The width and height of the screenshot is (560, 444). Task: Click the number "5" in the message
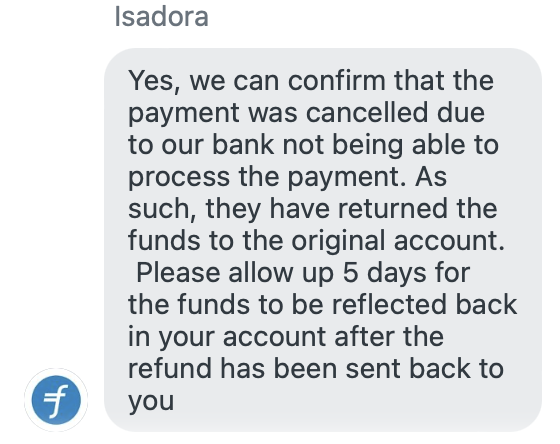pos(350,273)
